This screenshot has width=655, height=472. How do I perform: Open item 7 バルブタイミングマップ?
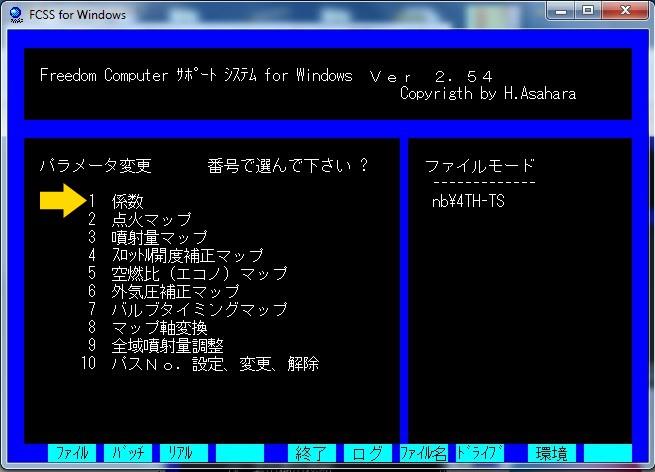click(x=188, y=309)
